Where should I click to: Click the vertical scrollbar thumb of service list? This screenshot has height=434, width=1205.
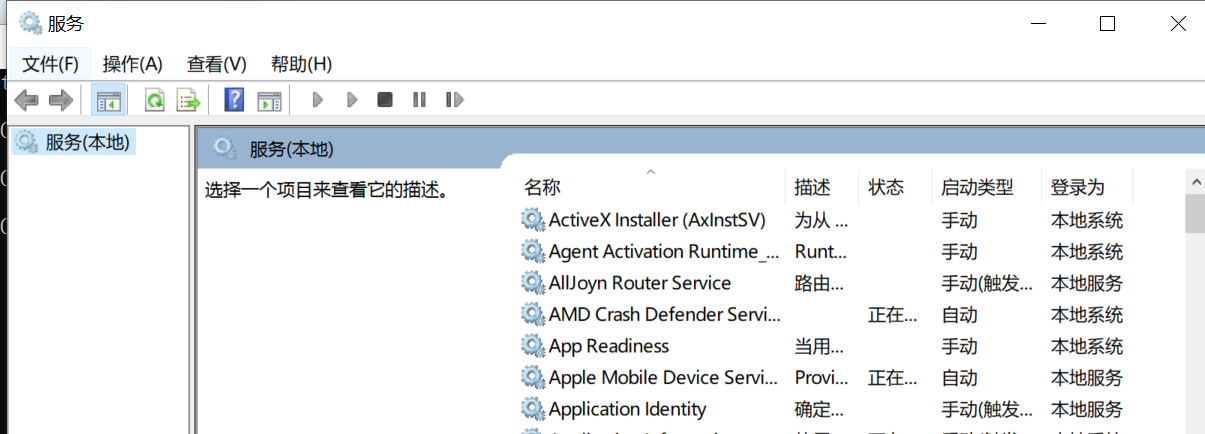point(1195,214)
